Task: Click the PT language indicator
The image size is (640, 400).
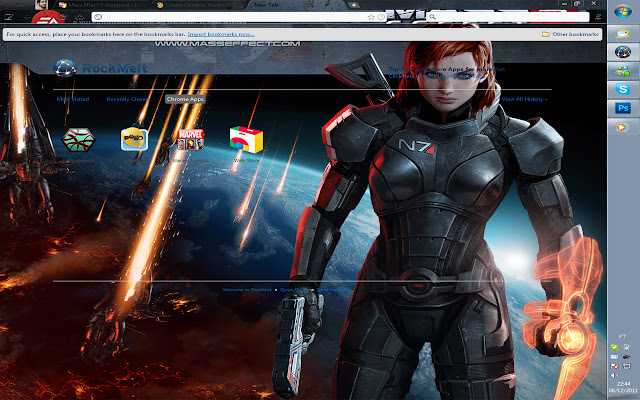Action: coord(622,336)
